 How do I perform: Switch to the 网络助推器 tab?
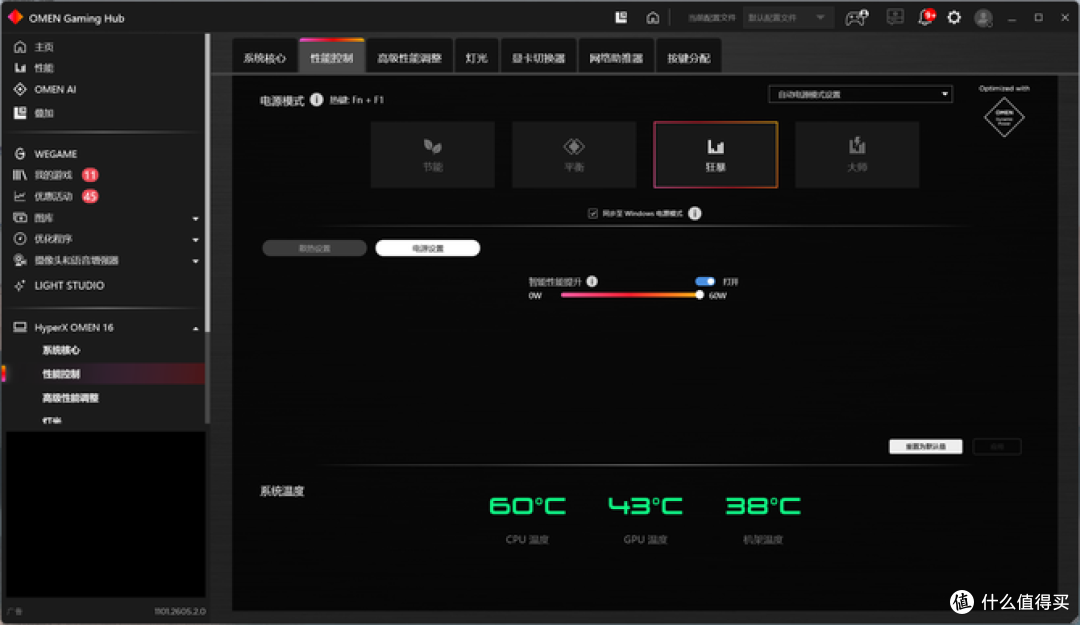[616, 58]
